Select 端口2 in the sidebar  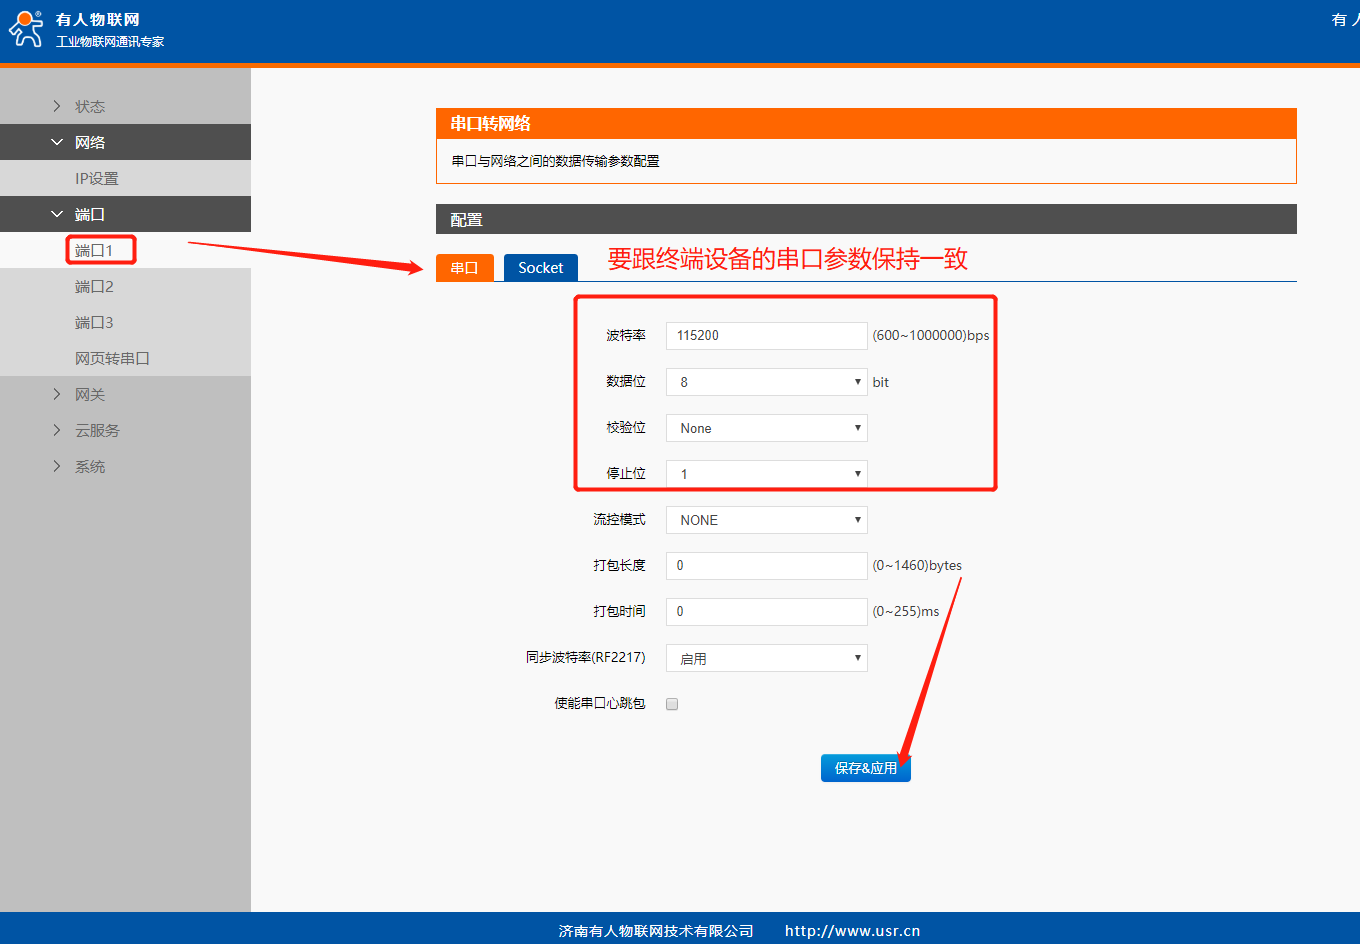[x=94, y=286]
